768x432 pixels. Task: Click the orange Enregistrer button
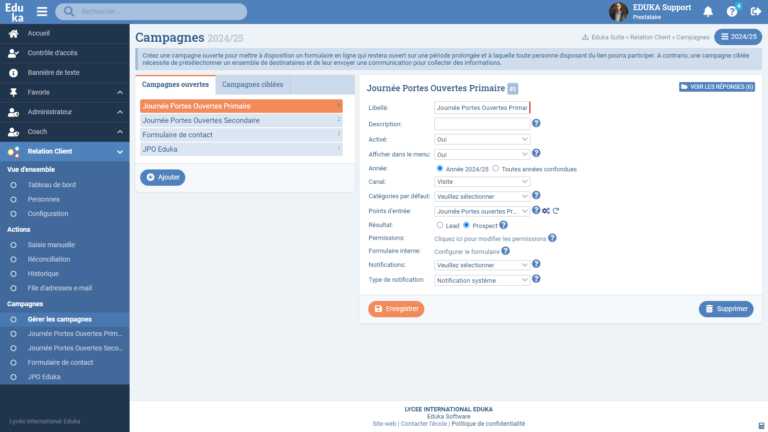(396, 309)
